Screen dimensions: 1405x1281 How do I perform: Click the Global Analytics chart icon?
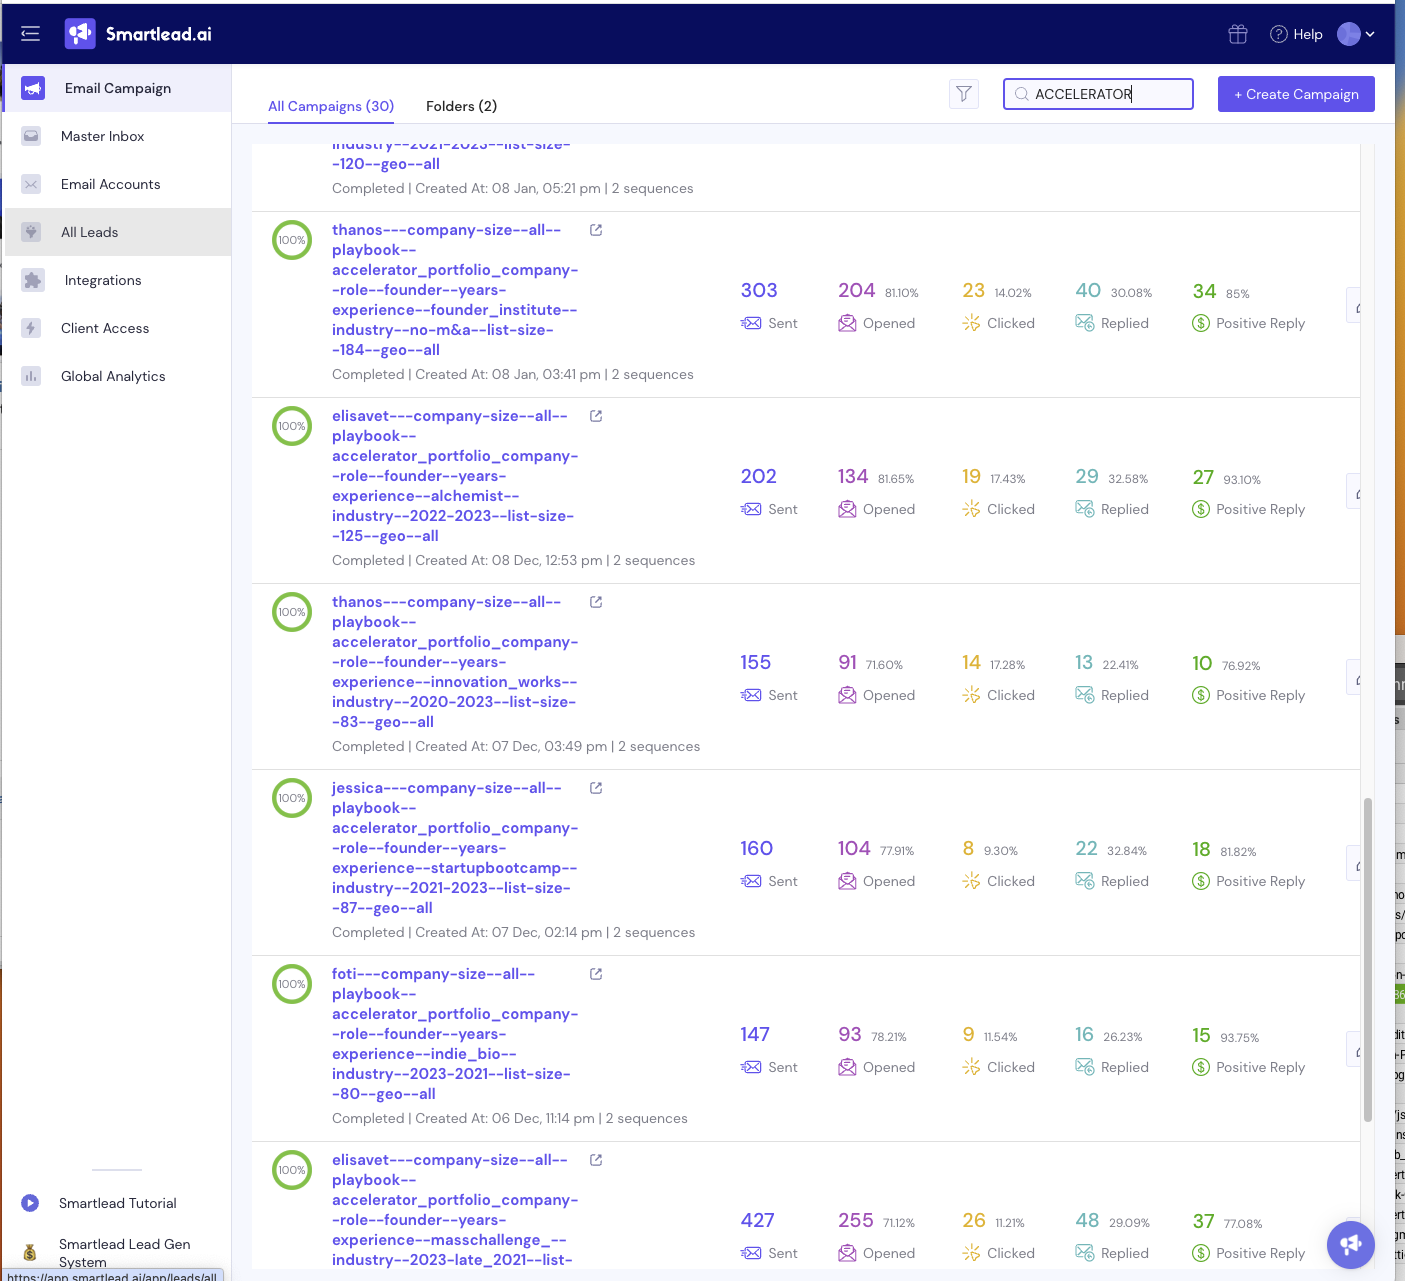31,376
